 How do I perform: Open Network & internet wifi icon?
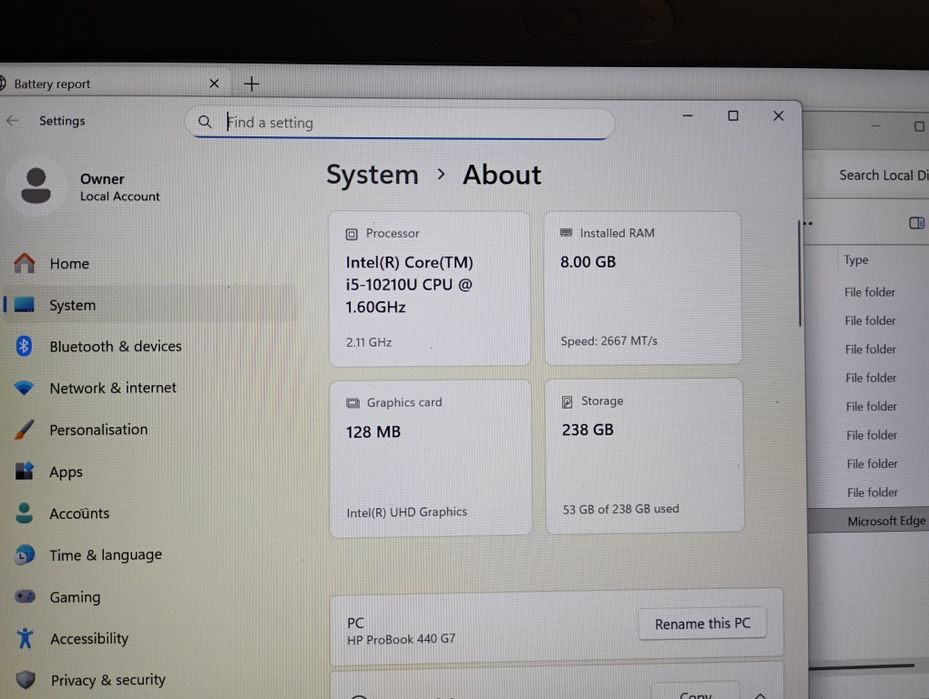click(x=24, y=388)
